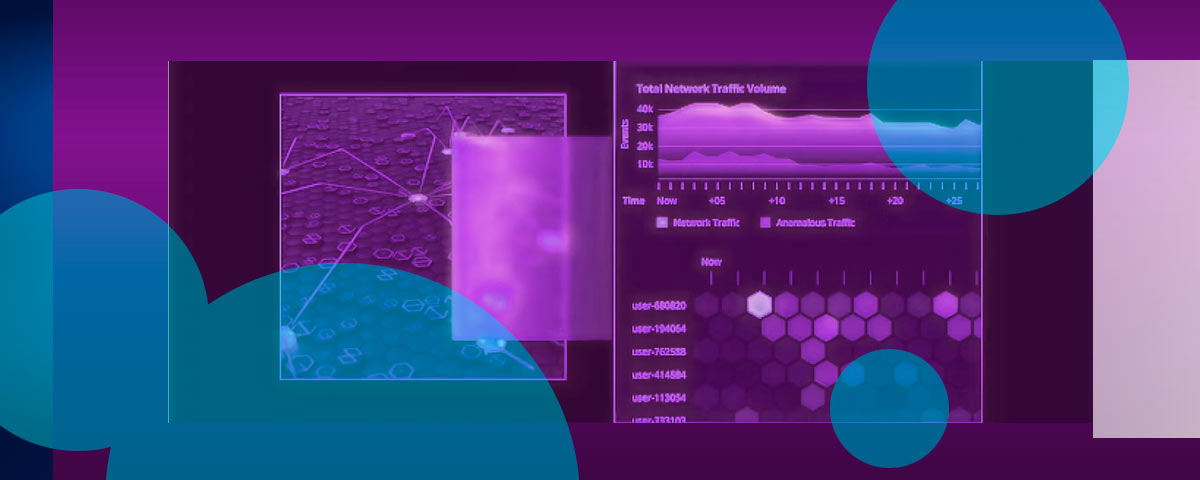Click the central glowing node in network map
The width and height of the screenshot is (1200, 480).
click(417, 200)
